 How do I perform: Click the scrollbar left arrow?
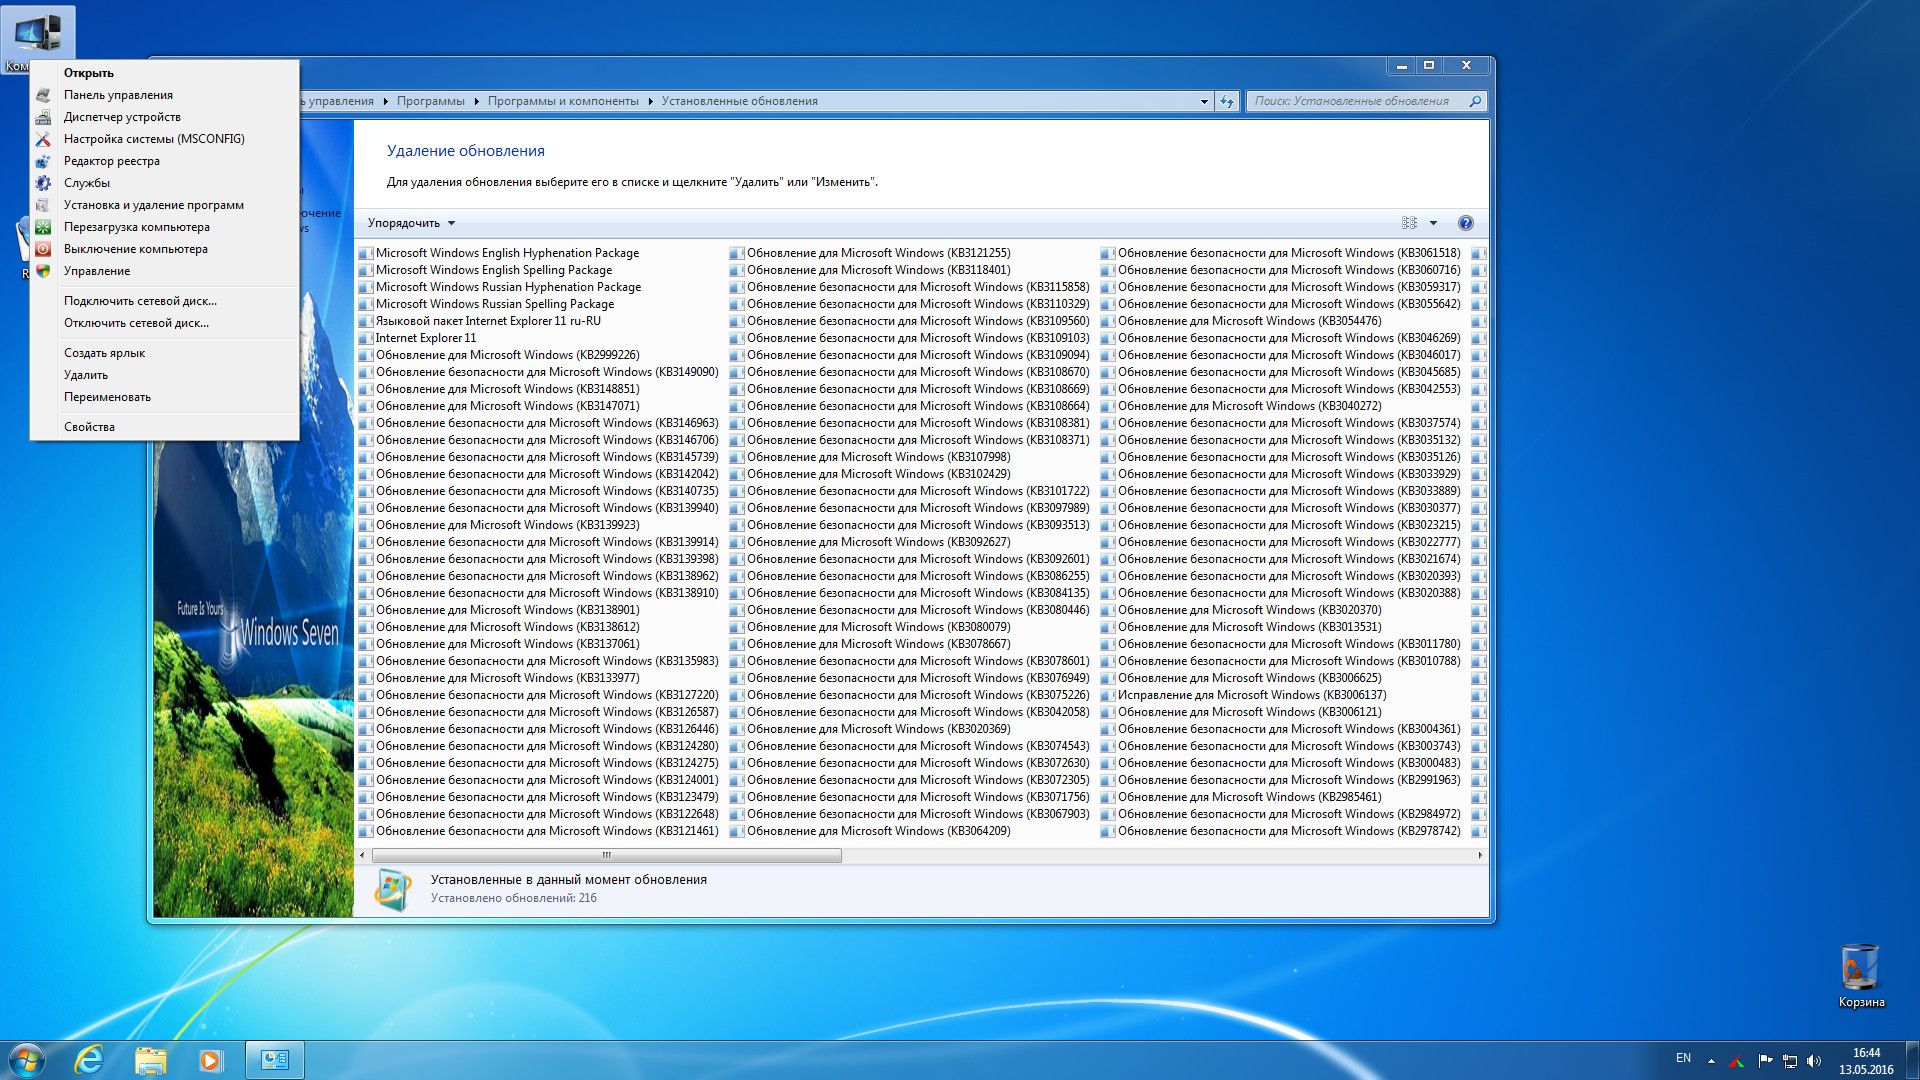[363, 855]
